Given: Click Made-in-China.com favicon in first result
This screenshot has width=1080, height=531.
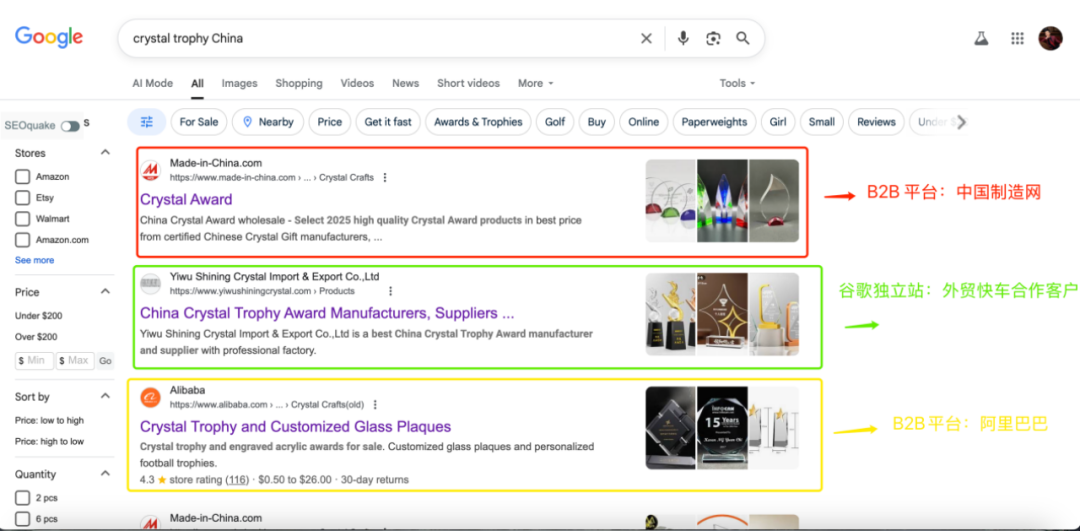Looking at the screenshot, I should point(150,170).
